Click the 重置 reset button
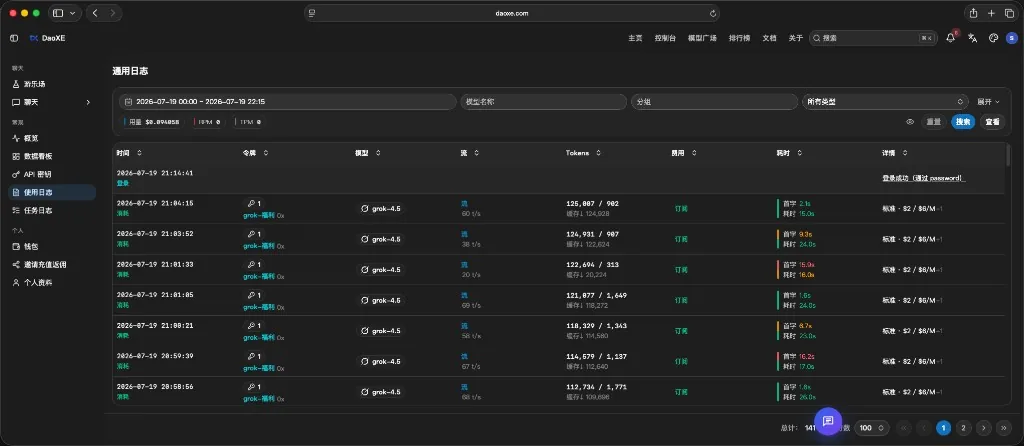1024x446 pixels. pos(933,122)
